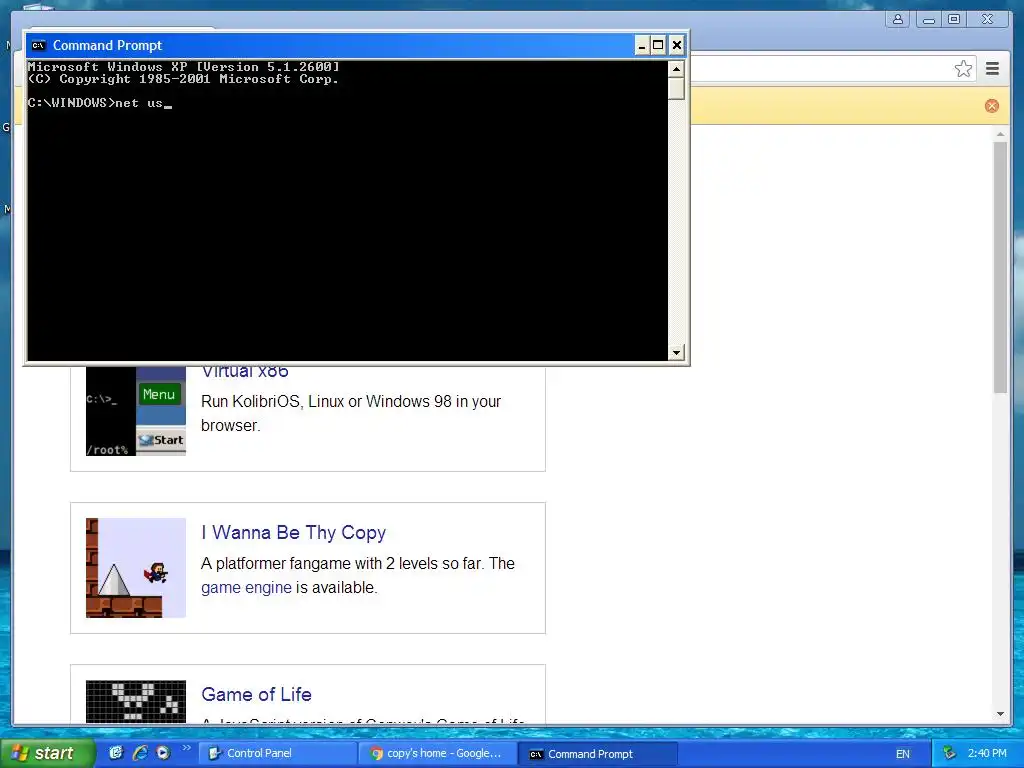Switch to Command Prompt taskbar button
Image resolution: width=1024 pixels, height=768 pixels.
598,754
